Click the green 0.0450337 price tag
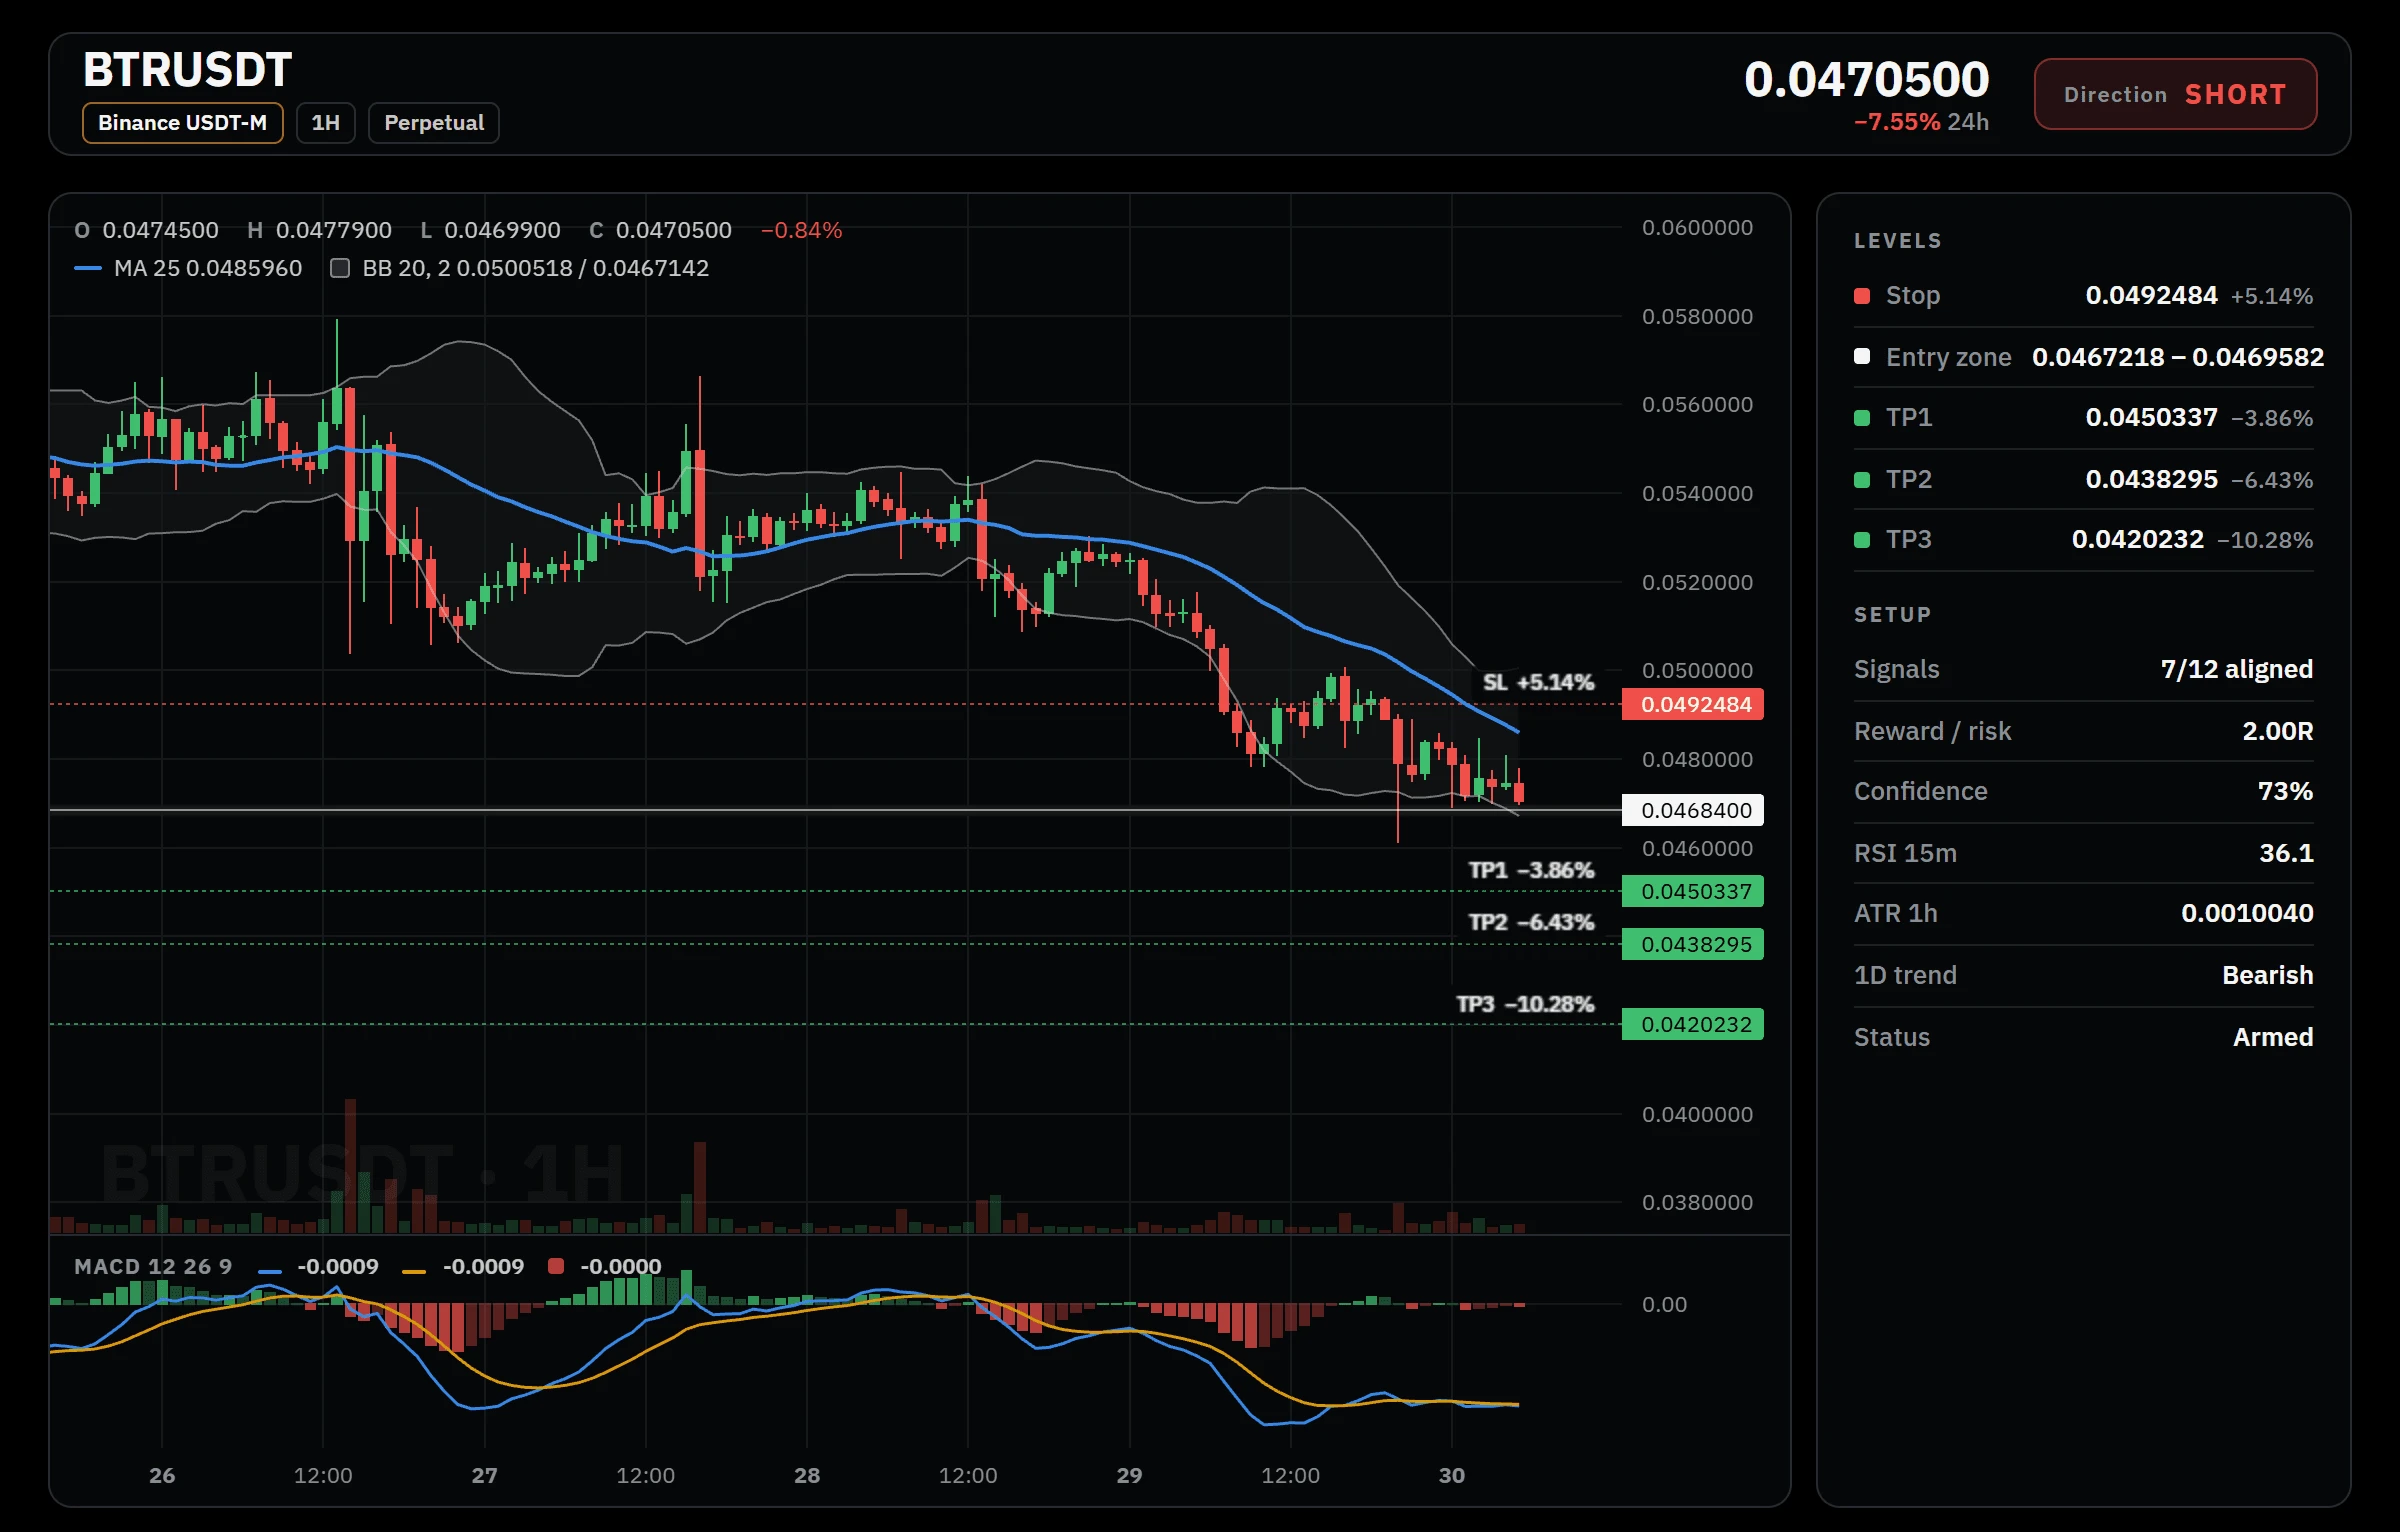This screenshot has width=2400, height=1532. 1693,891
